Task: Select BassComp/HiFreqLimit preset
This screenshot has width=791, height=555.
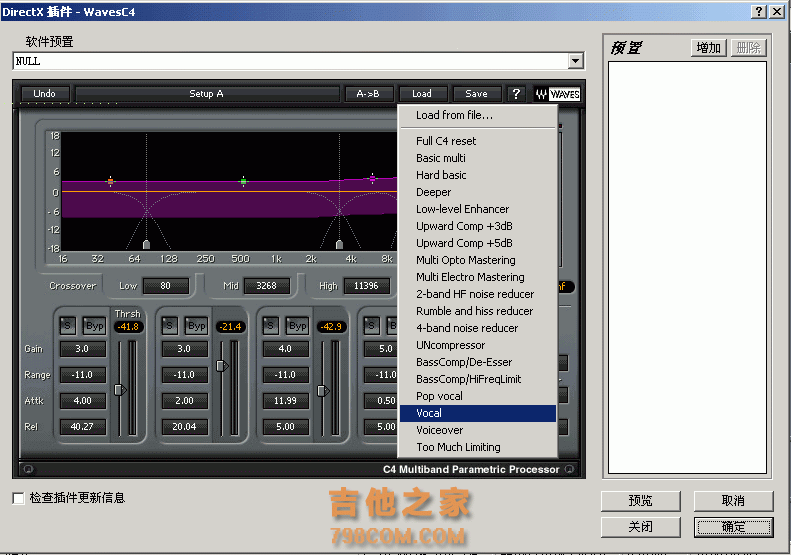Action: point(478,379)
